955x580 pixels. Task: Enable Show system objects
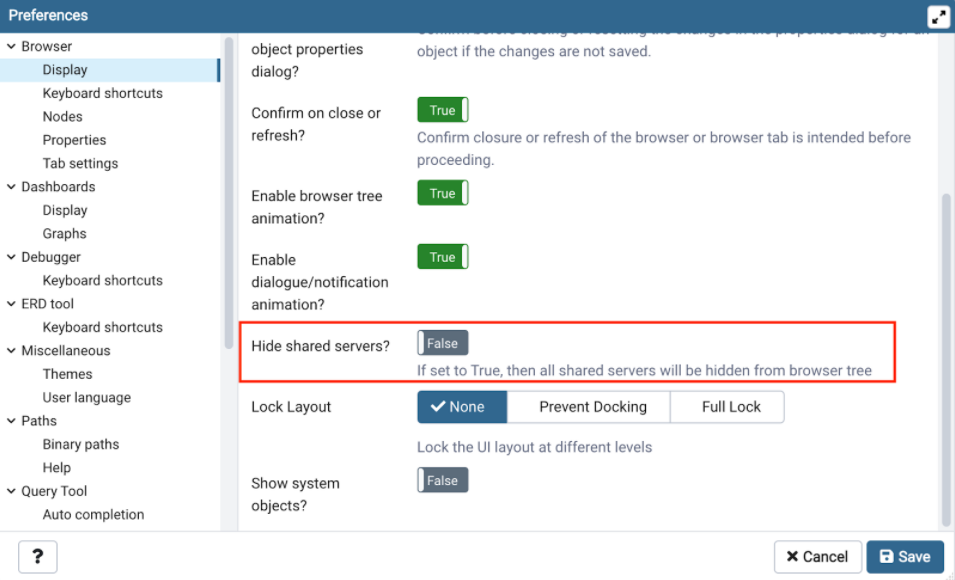[442, 480]
